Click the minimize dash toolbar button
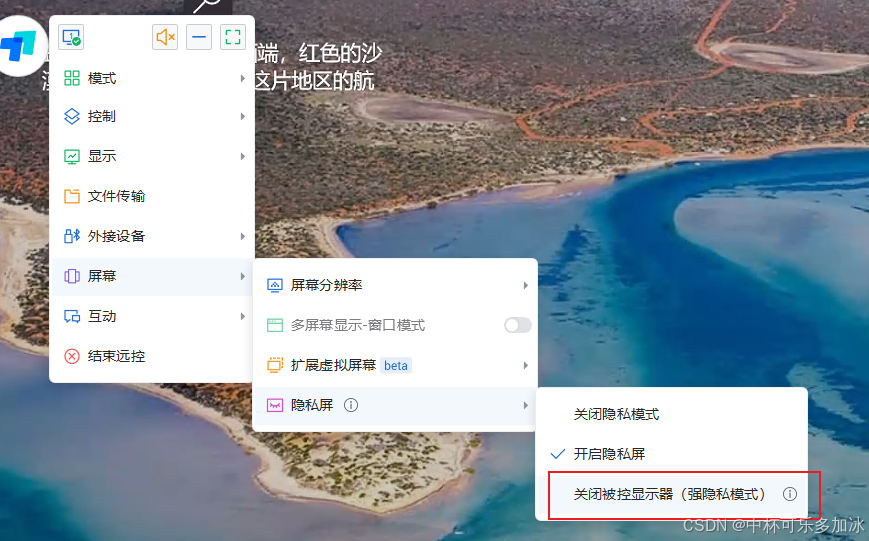Viewport: 869px width, 541px height. (x=199, y=37)
